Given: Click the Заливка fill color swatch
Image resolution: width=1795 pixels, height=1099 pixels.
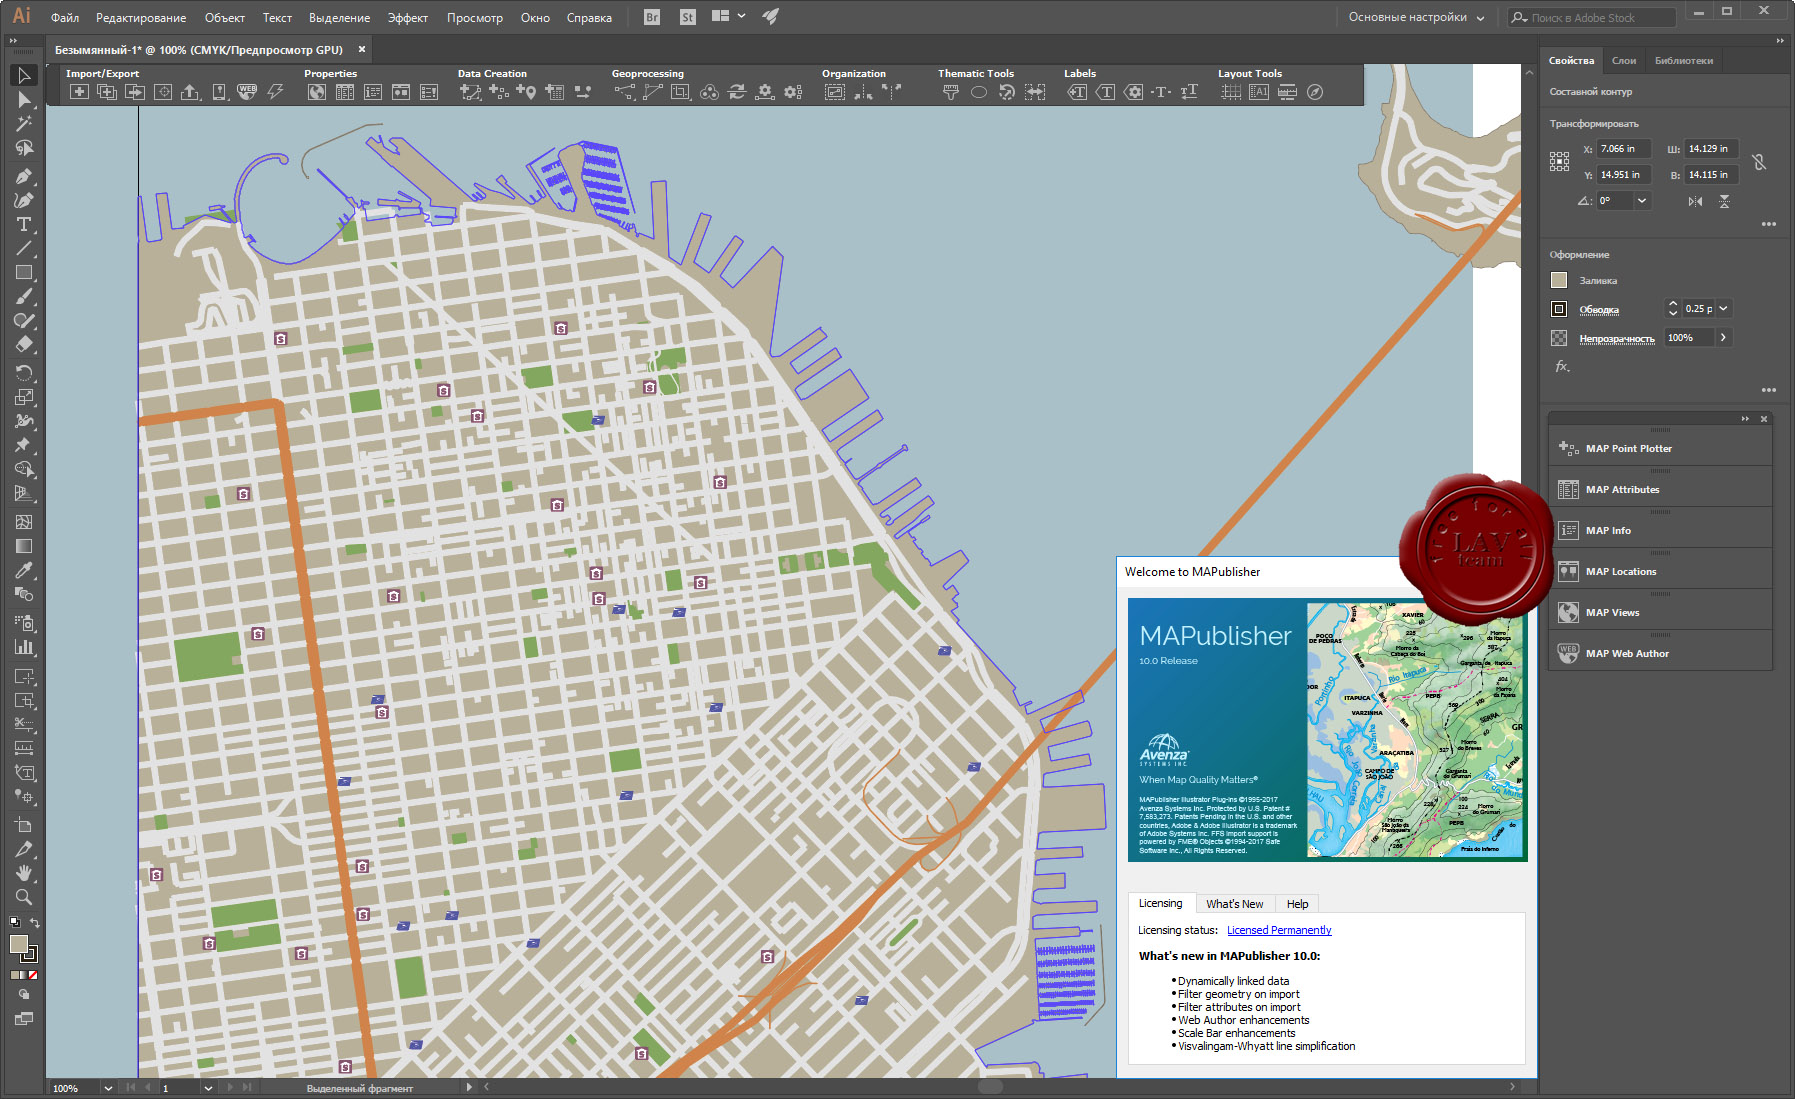Looking at the screenshot, I should coord(1559,280).
